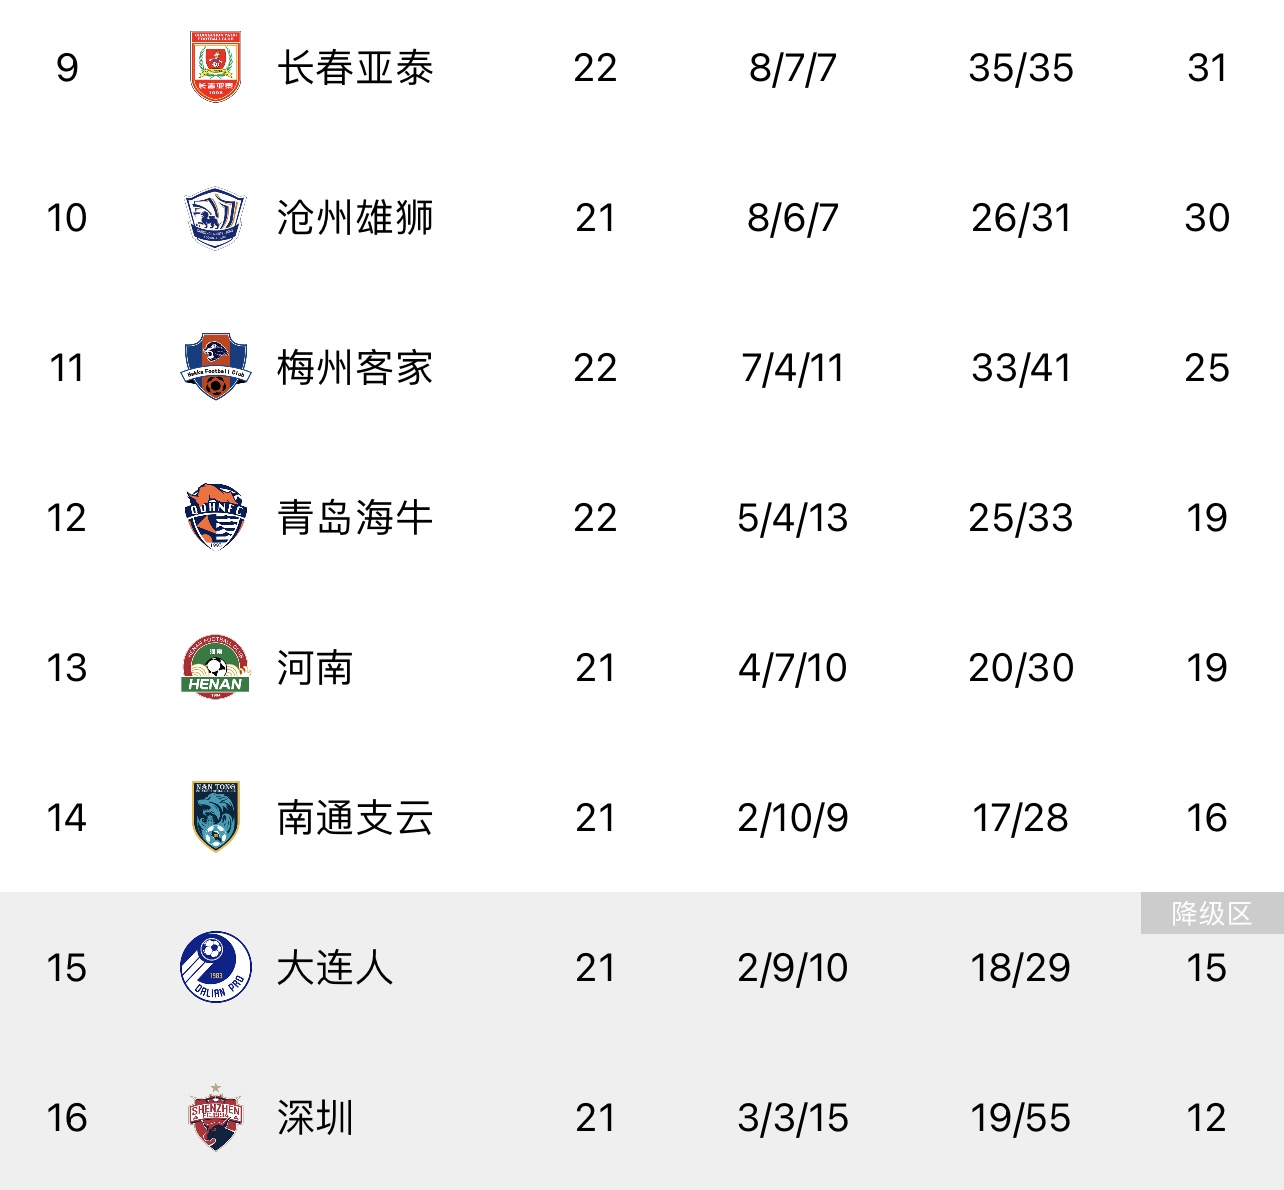Tap the 梅州客家 club logo
The height and width of the screenshot is (1190, 1284).
pyautogui.click(x=215, y=367)
